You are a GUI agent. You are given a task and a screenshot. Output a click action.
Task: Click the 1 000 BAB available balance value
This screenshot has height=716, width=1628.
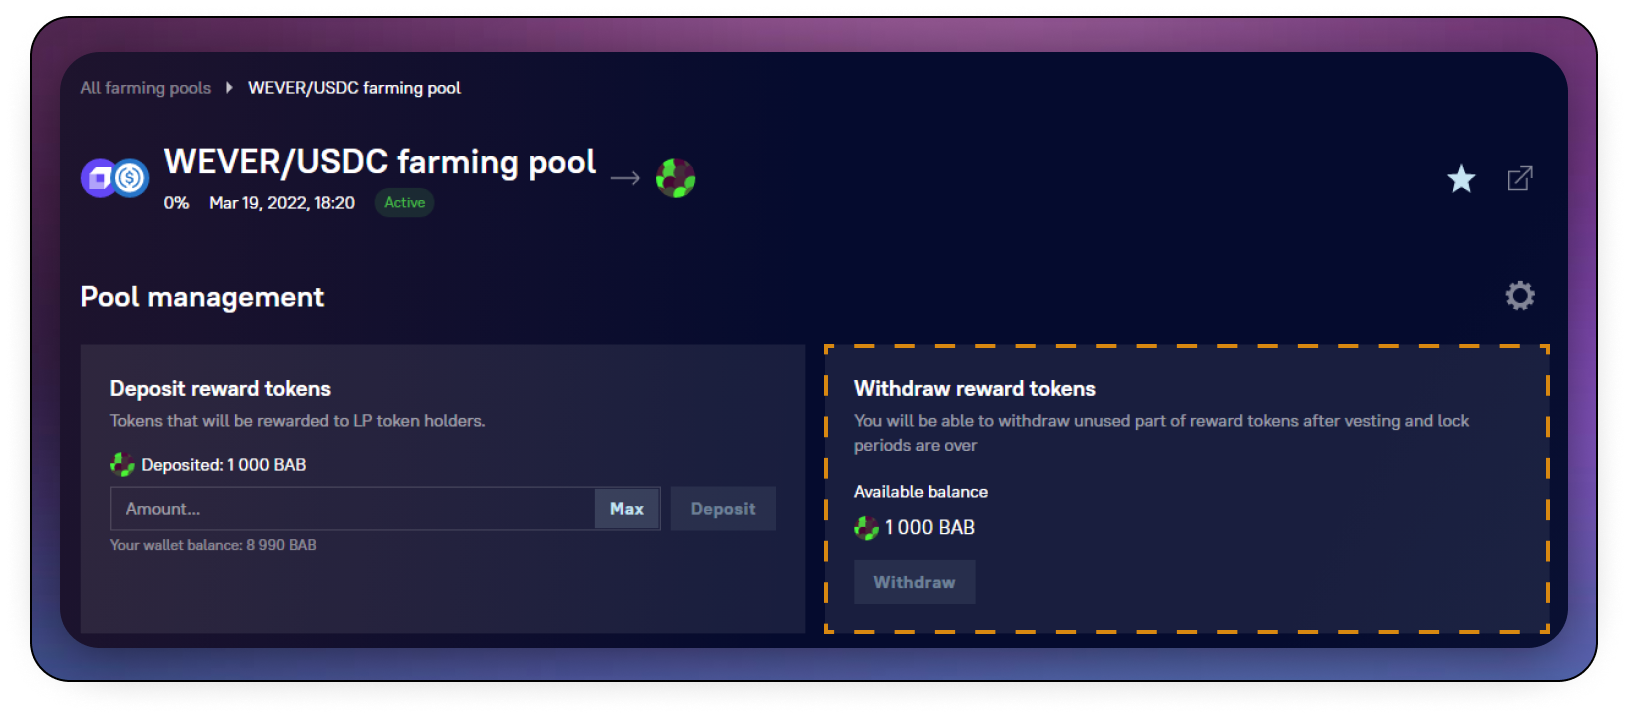tap(929, 528)
